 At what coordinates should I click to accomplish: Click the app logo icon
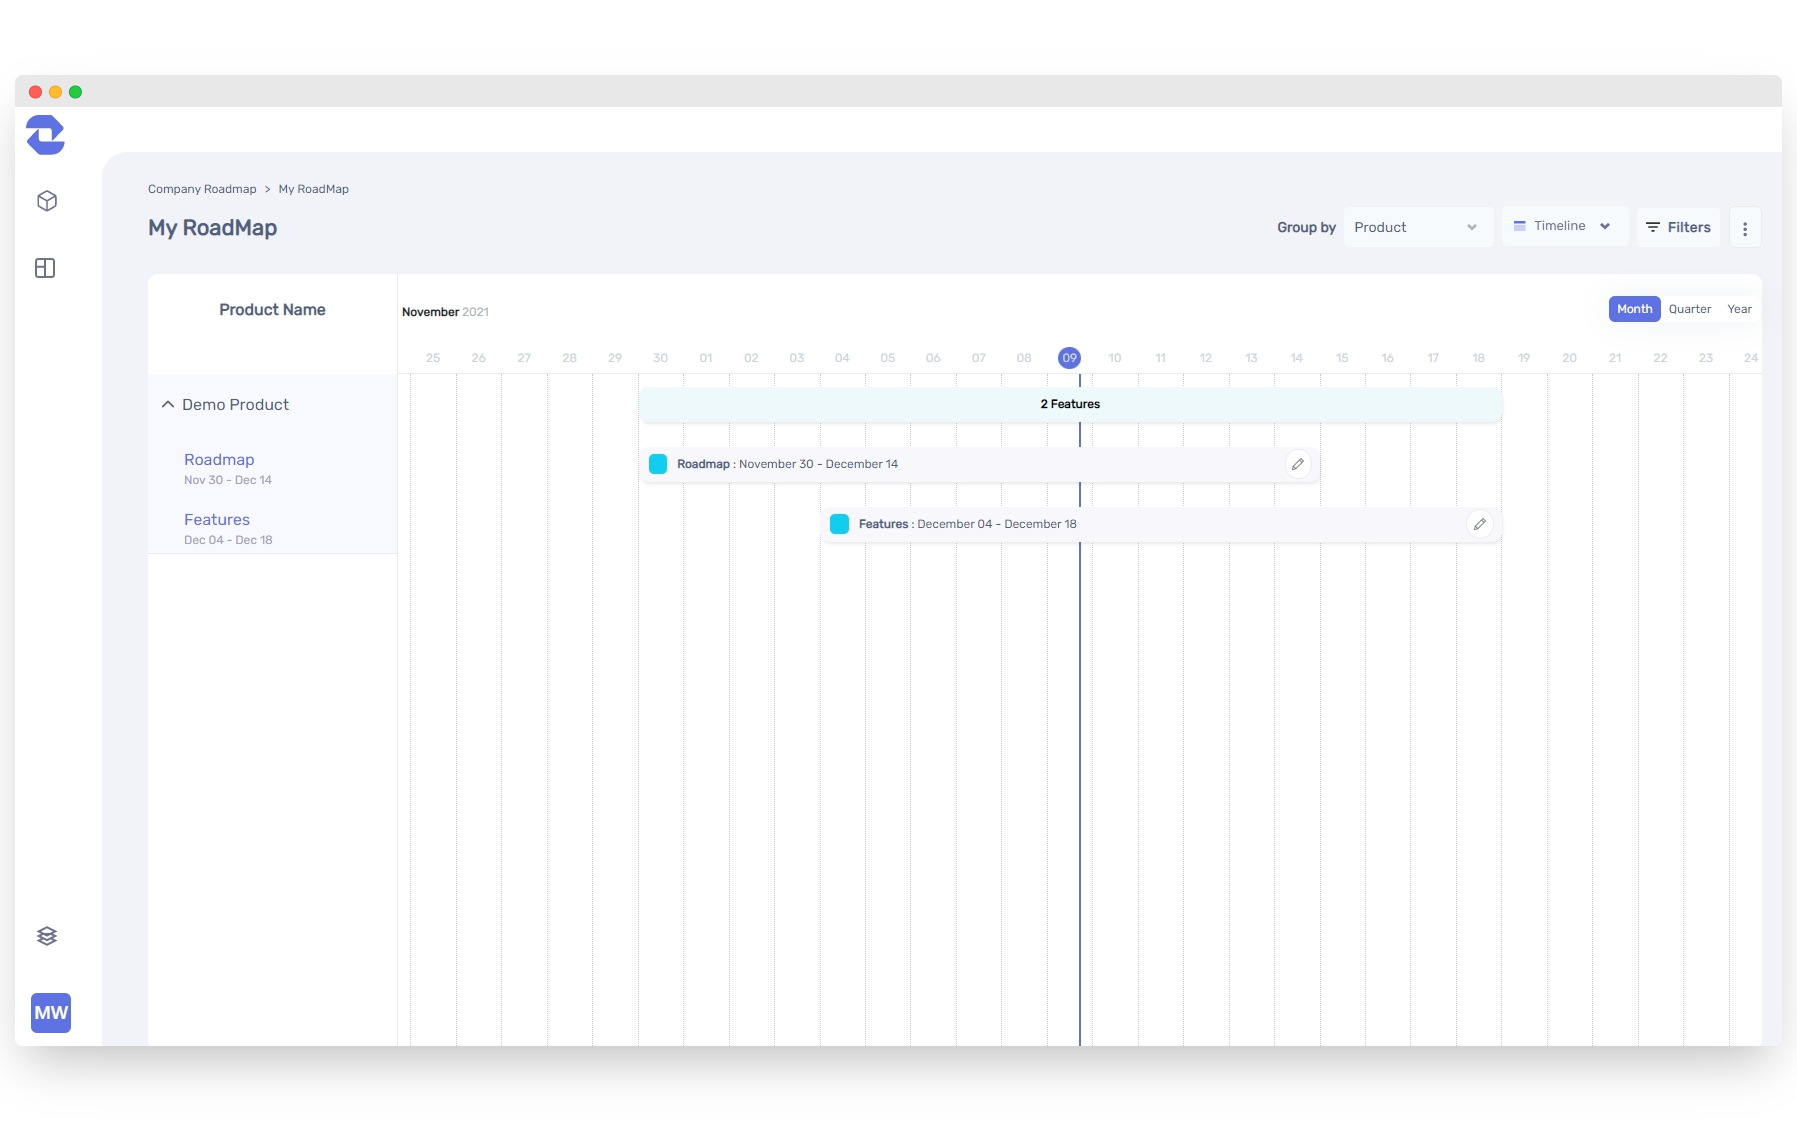tap(45, 135)
